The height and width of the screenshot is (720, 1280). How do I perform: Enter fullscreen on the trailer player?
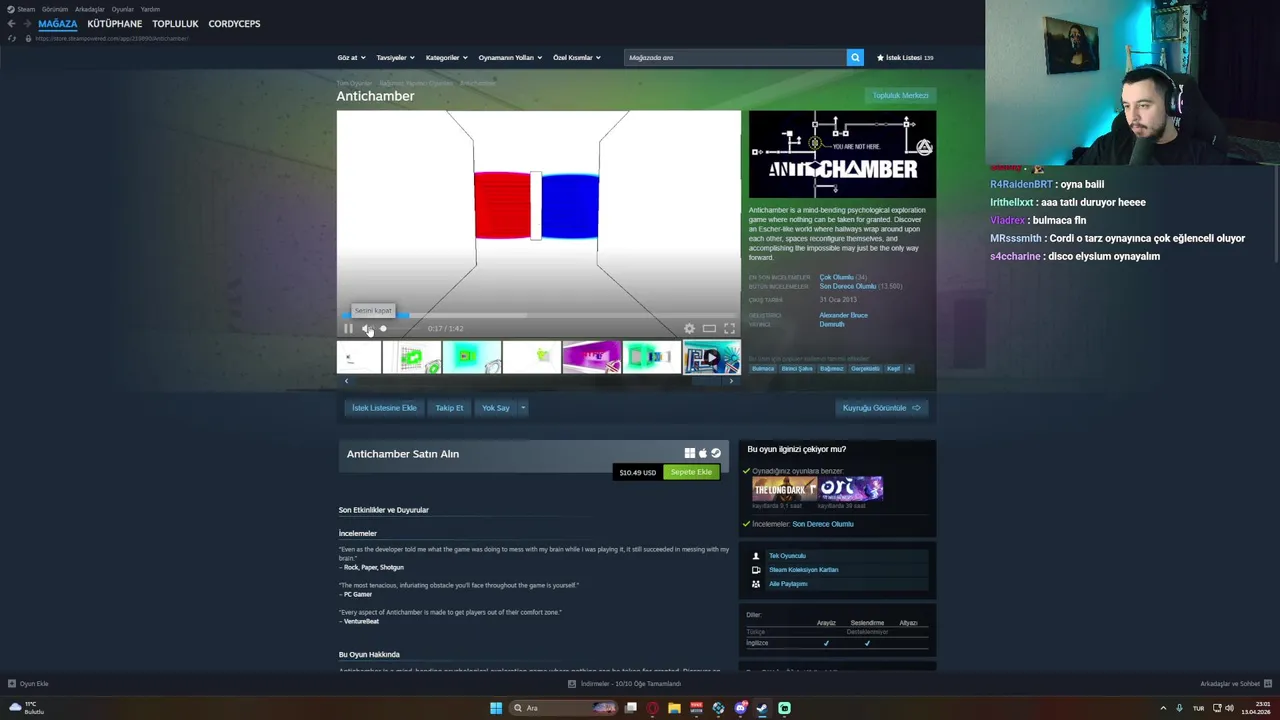(729, 328)
